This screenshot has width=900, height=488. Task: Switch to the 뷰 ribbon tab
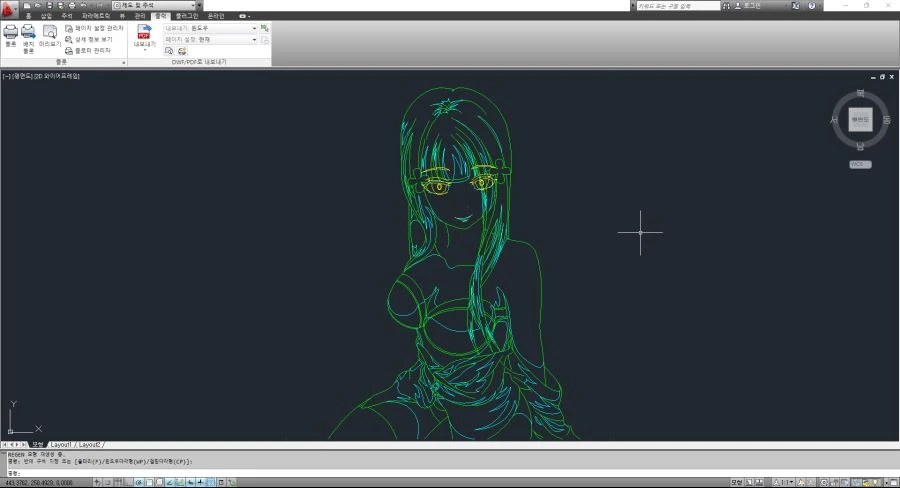122,16
